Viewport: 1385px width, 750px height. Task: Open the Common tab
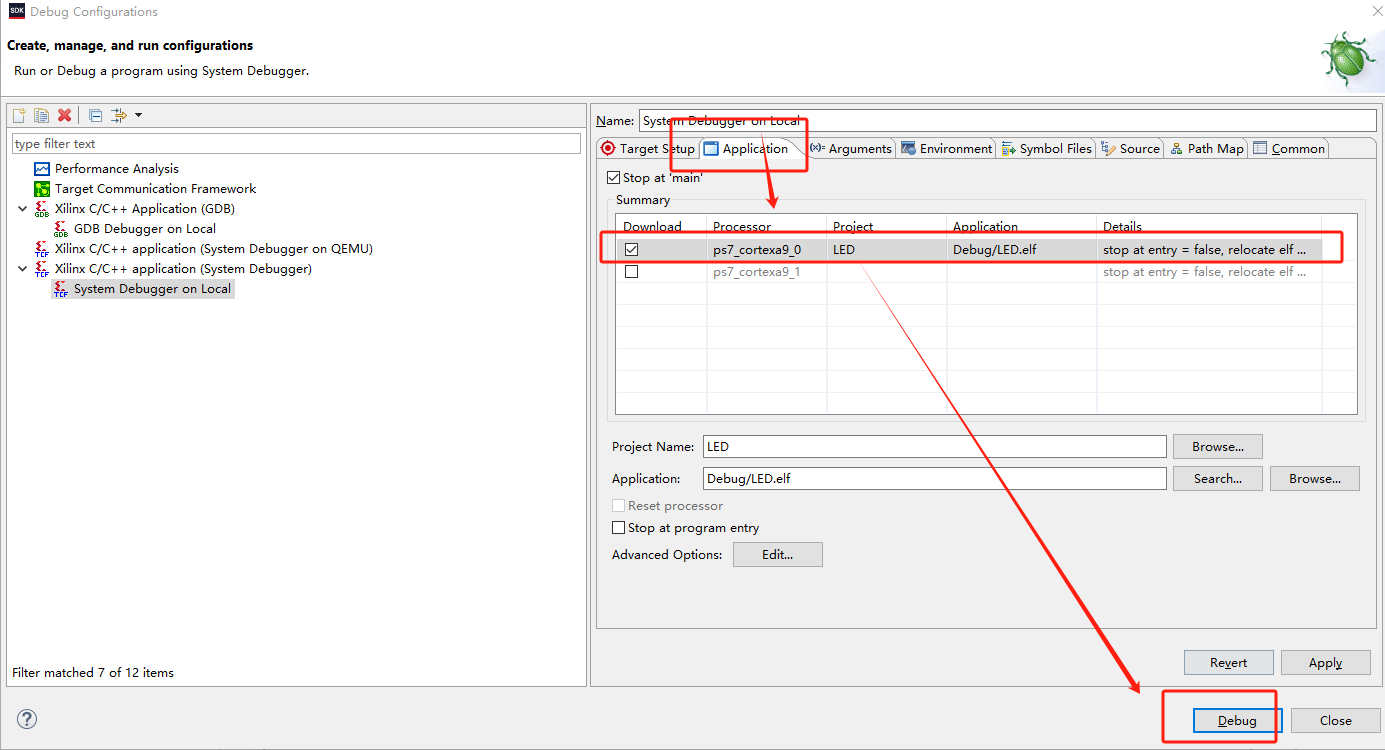[x=1289, y=148]
